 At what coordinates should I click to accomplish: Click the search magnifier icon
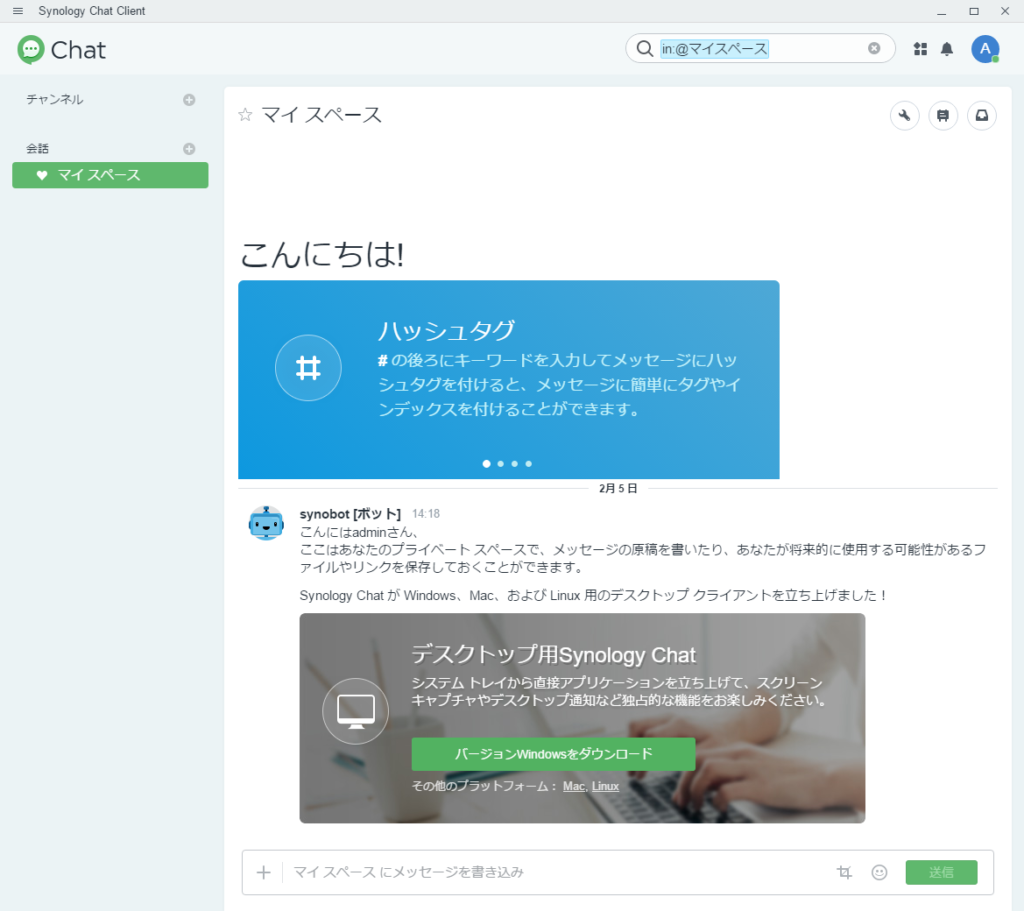click(645, 48)
